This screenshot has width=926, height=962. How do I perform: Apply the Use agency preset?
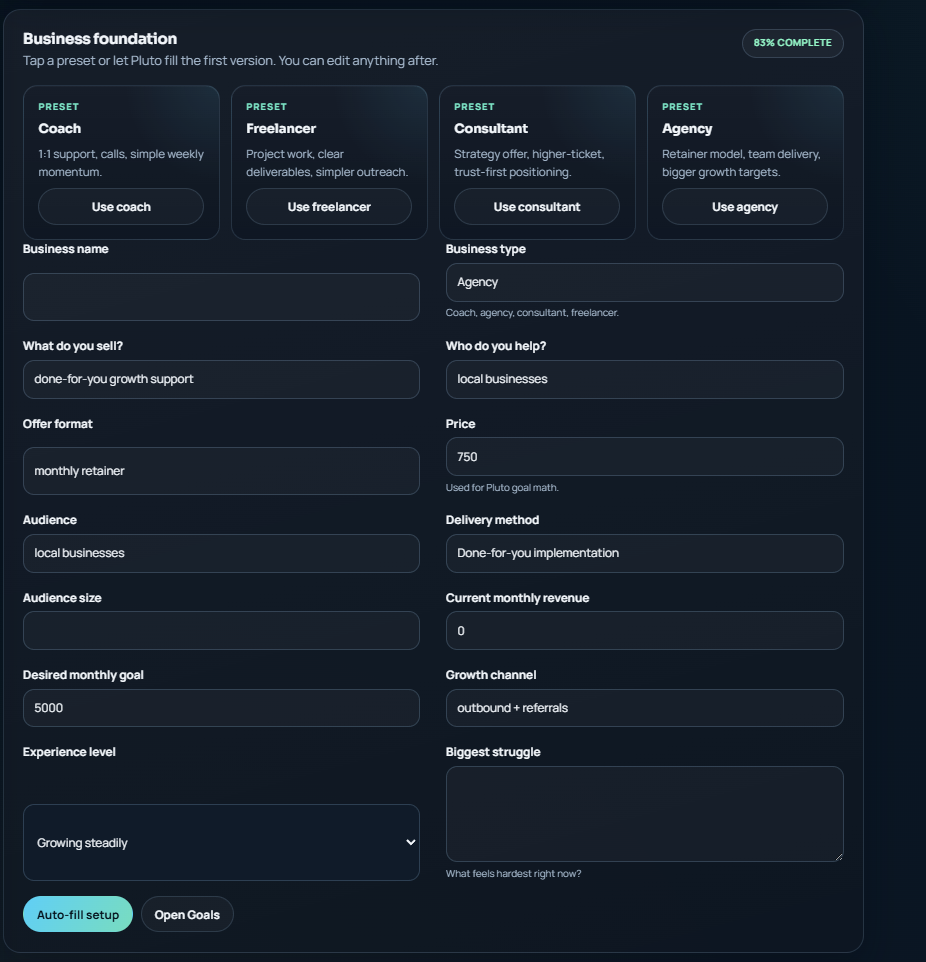[x=744, y=206]
